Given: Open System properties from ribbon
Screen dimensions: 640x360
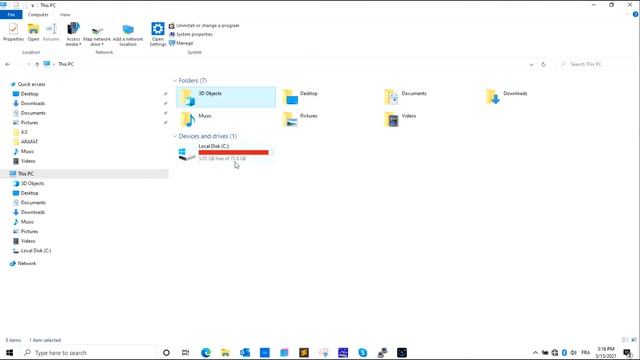Looking at the screenshot, I should tap(191, 35).
